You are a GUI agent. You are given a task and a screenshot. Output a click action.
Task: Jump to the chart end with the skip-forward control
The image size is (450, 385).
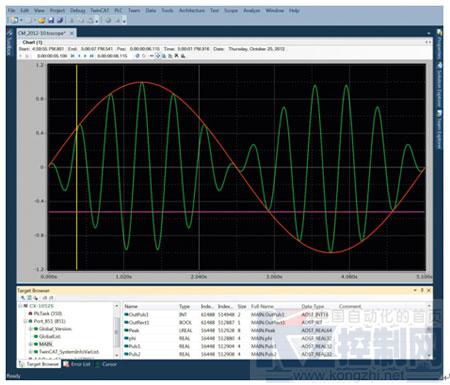(x=91, y=56)
